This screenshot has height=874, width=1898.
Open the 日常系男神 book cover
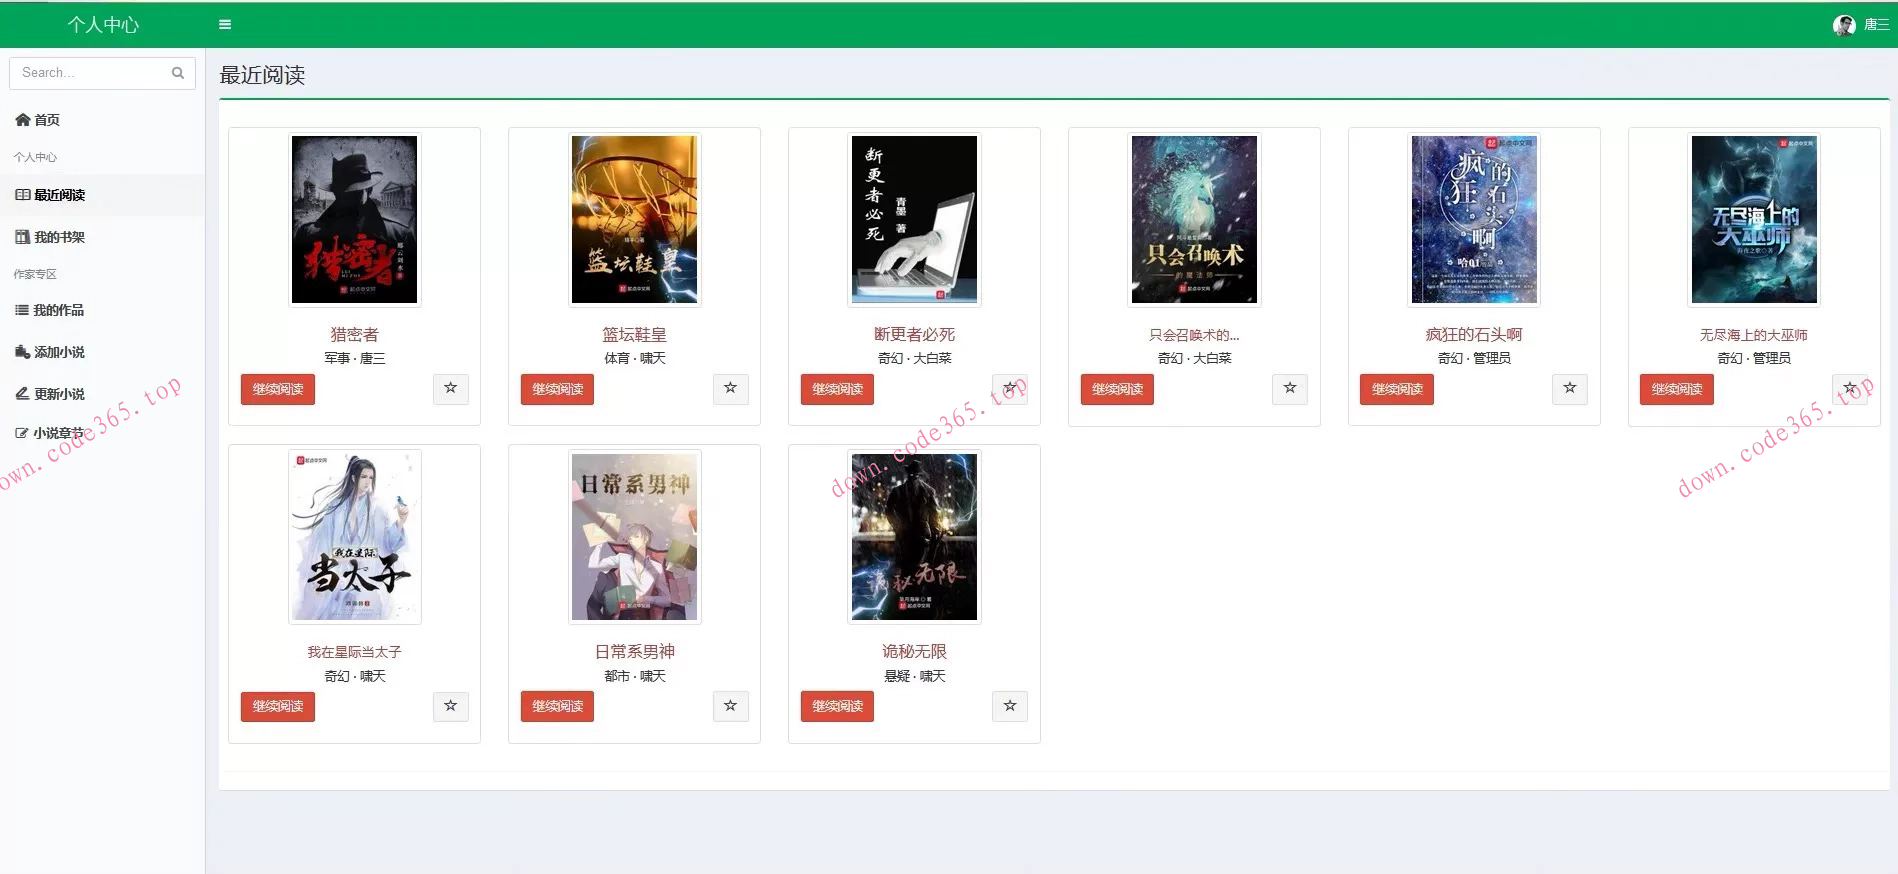[x=634, y=537]
